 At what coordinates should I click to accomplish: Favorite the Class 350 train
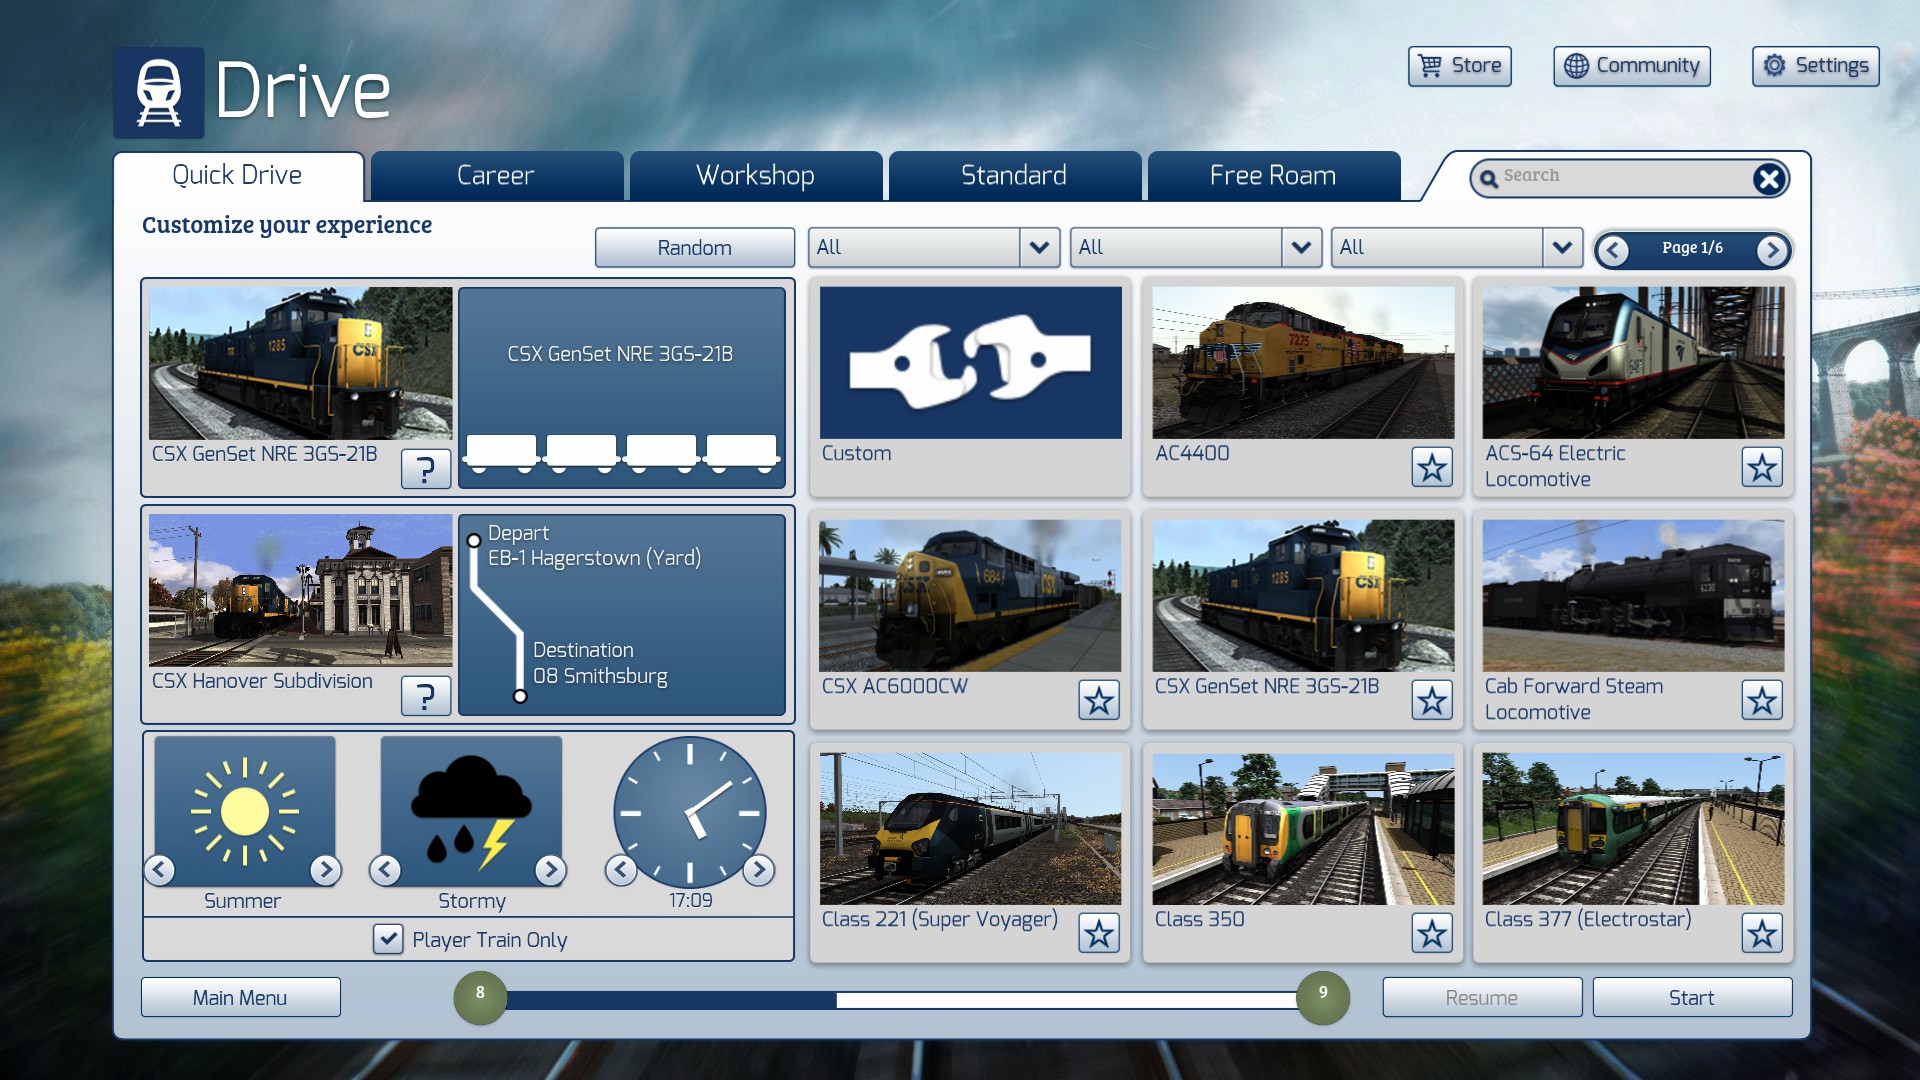pos(1432,933)
